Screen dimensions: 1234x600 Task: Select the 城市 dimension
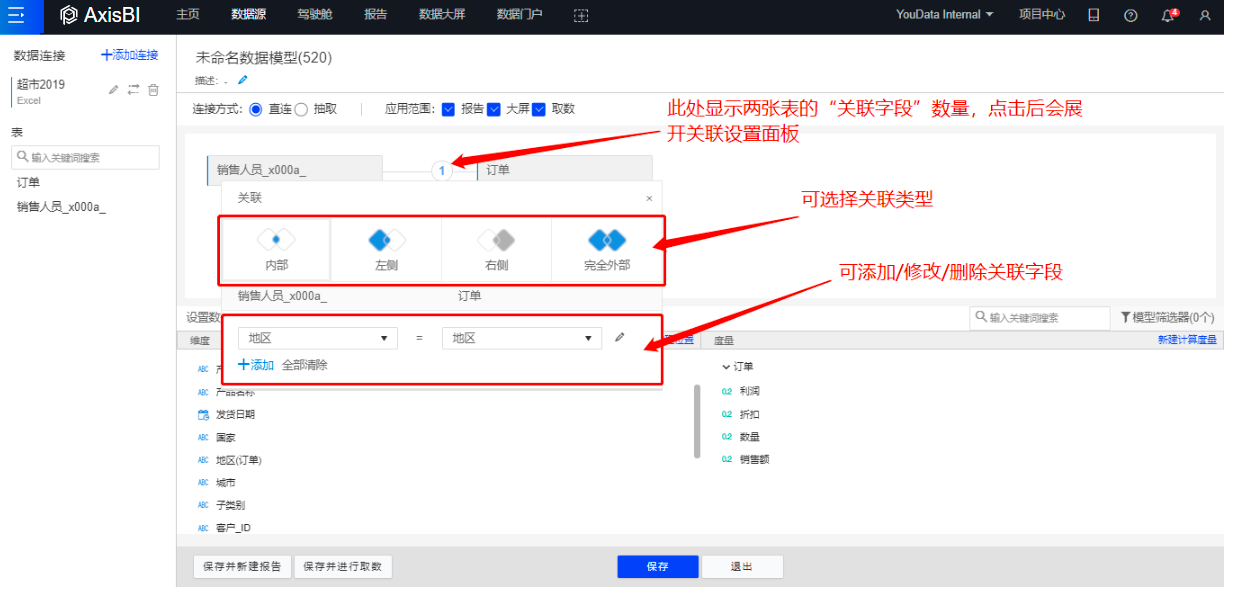tap(225, 482)
